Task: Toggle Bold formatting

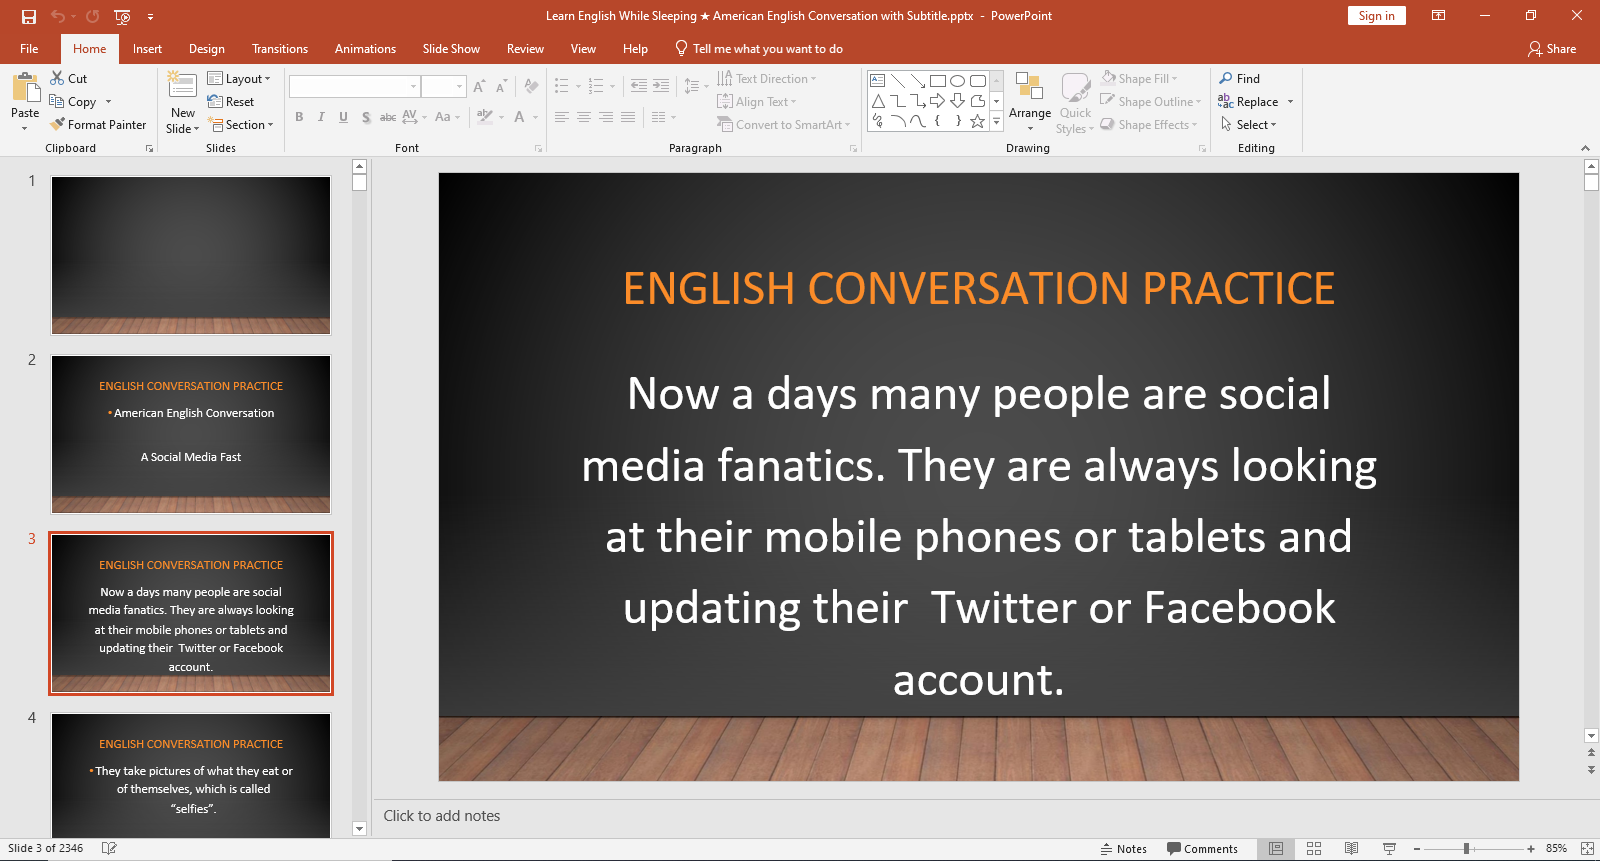Action: tap(299, 117)
